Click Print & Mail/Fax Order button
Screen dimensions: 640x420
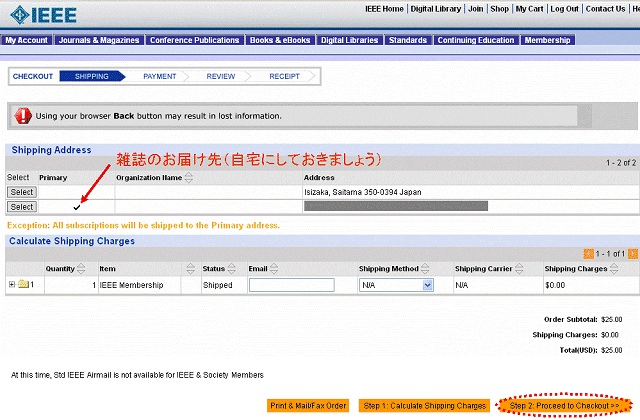[308, 406]
